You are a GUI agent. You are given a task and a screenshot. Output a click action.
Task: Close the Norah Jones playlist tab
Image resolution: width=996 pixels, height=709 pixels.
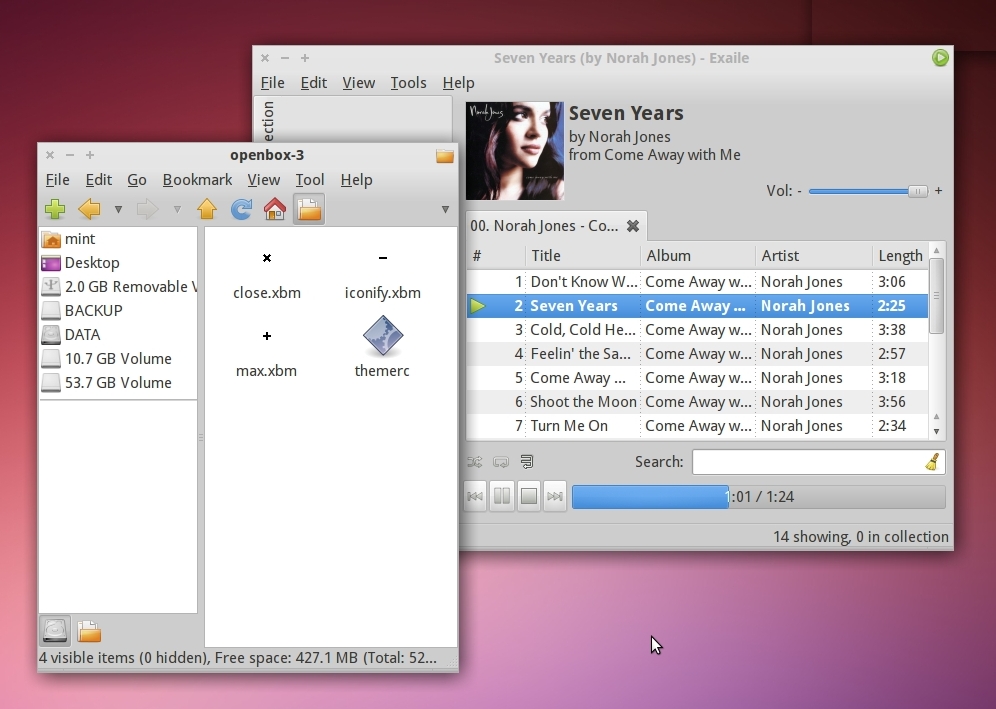click(x=633, y=226)
